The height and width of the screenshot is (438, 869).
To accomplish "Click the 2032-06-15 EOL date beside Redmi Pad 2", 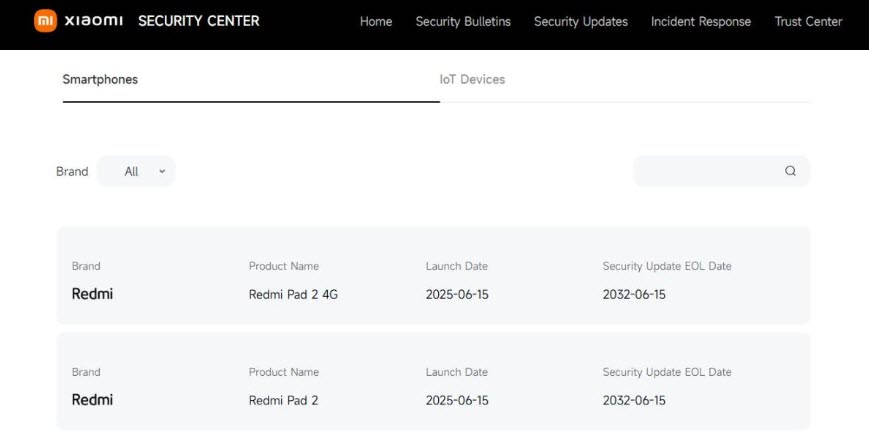I will pyautogui.click(x=634, y=400).
